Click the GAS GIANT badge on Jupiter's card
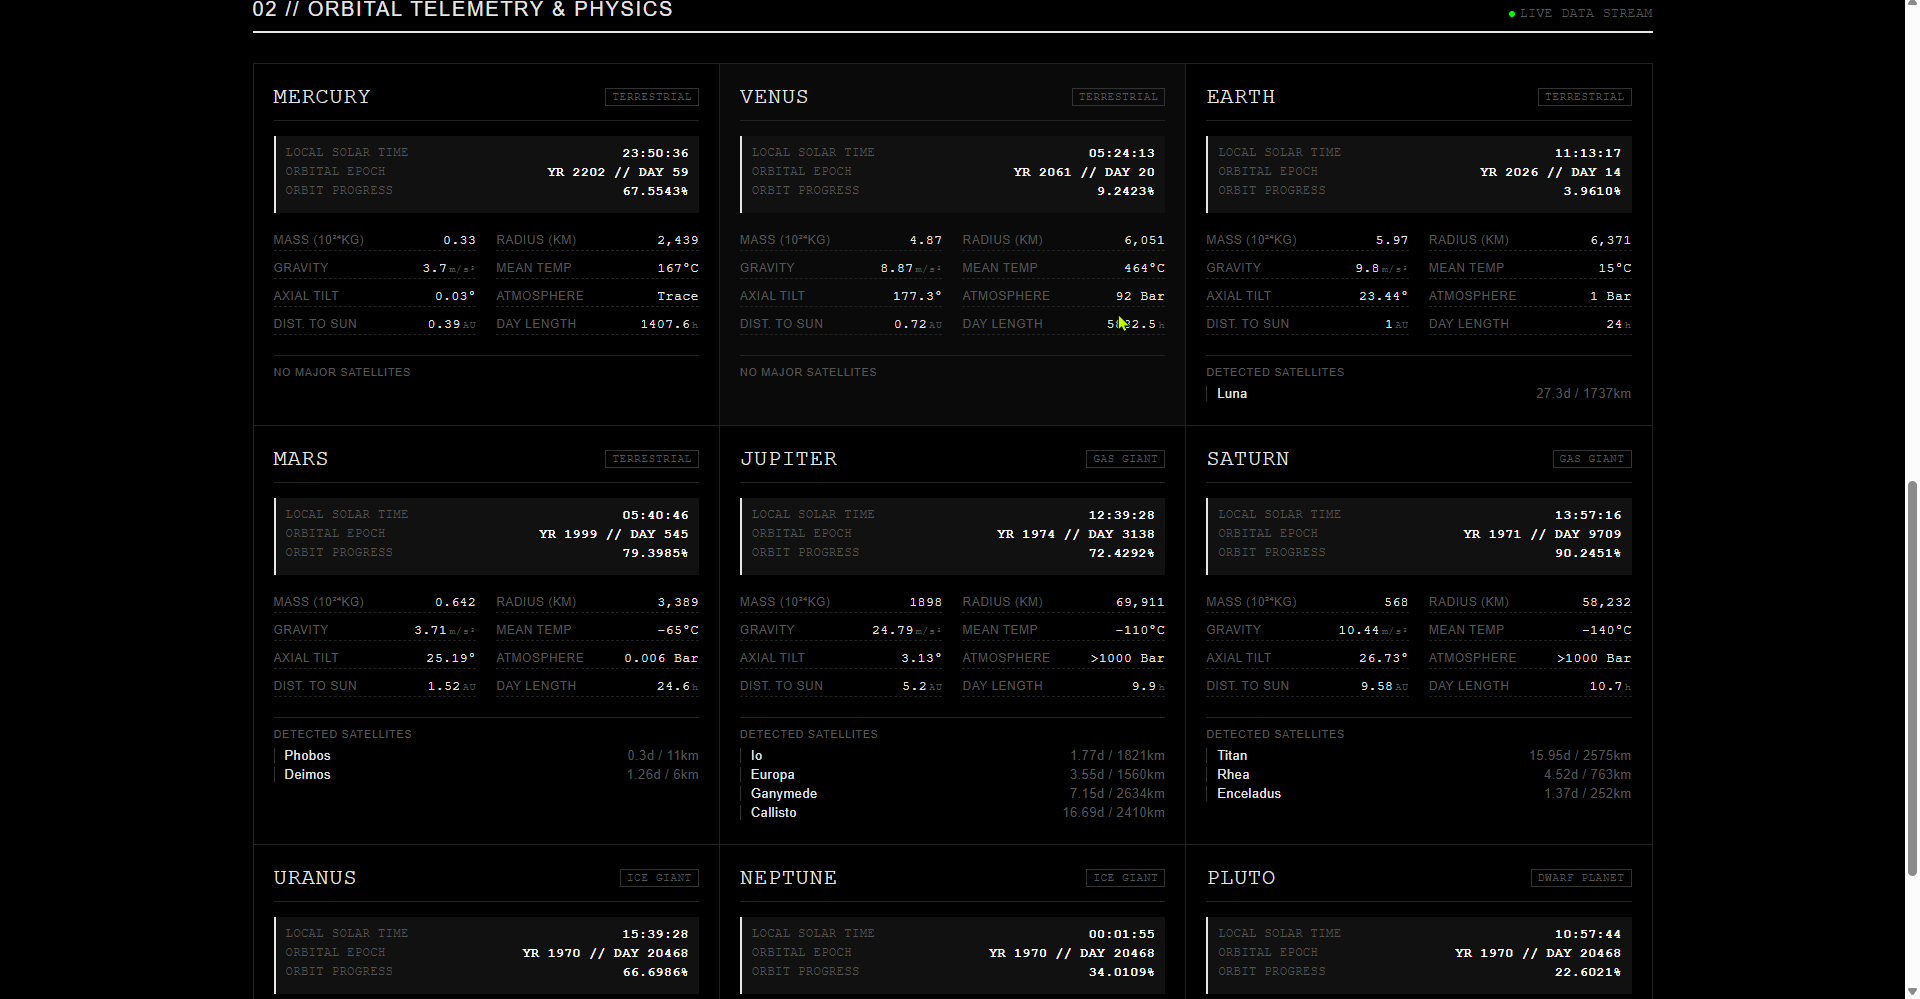 point(1124,458)
